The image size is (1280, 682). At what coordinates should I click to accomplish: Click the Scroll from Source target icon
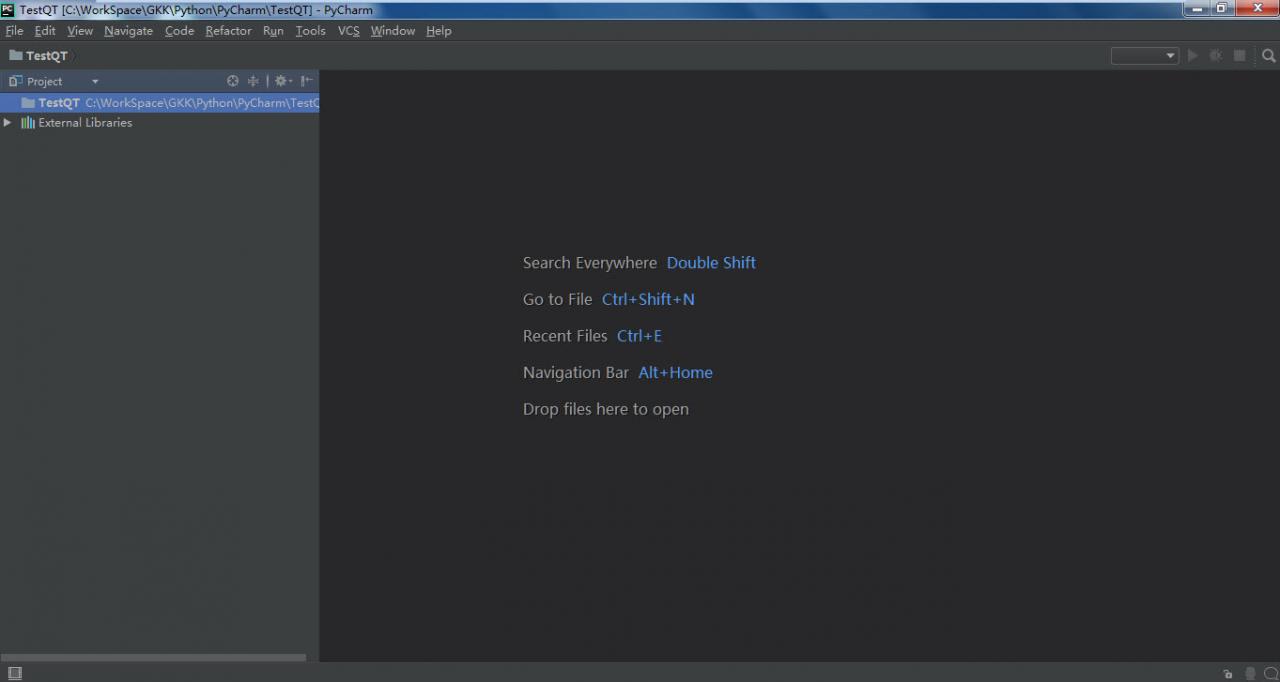click(233, 81)
